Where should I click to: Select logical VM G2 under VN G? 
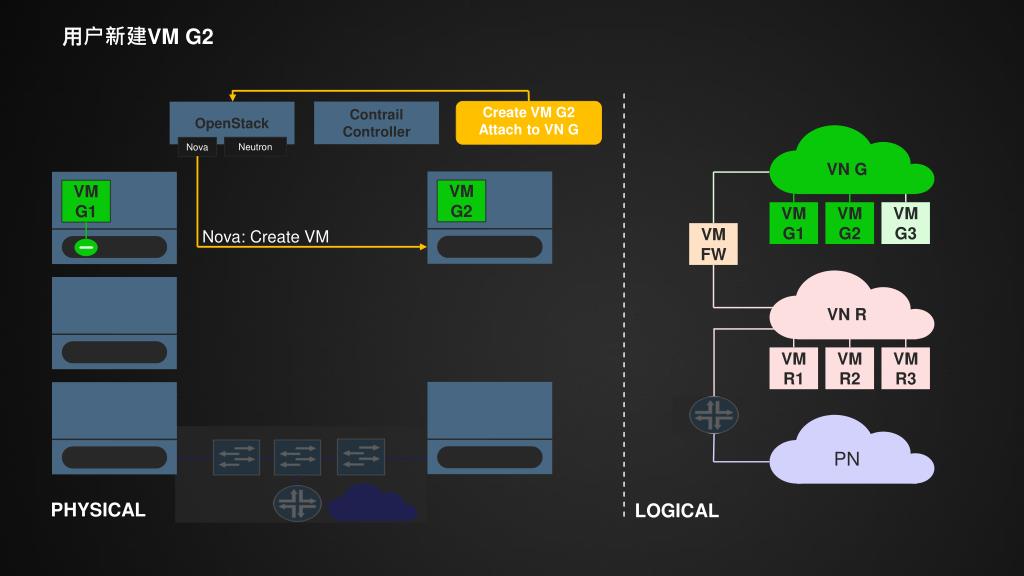(850, 223)
